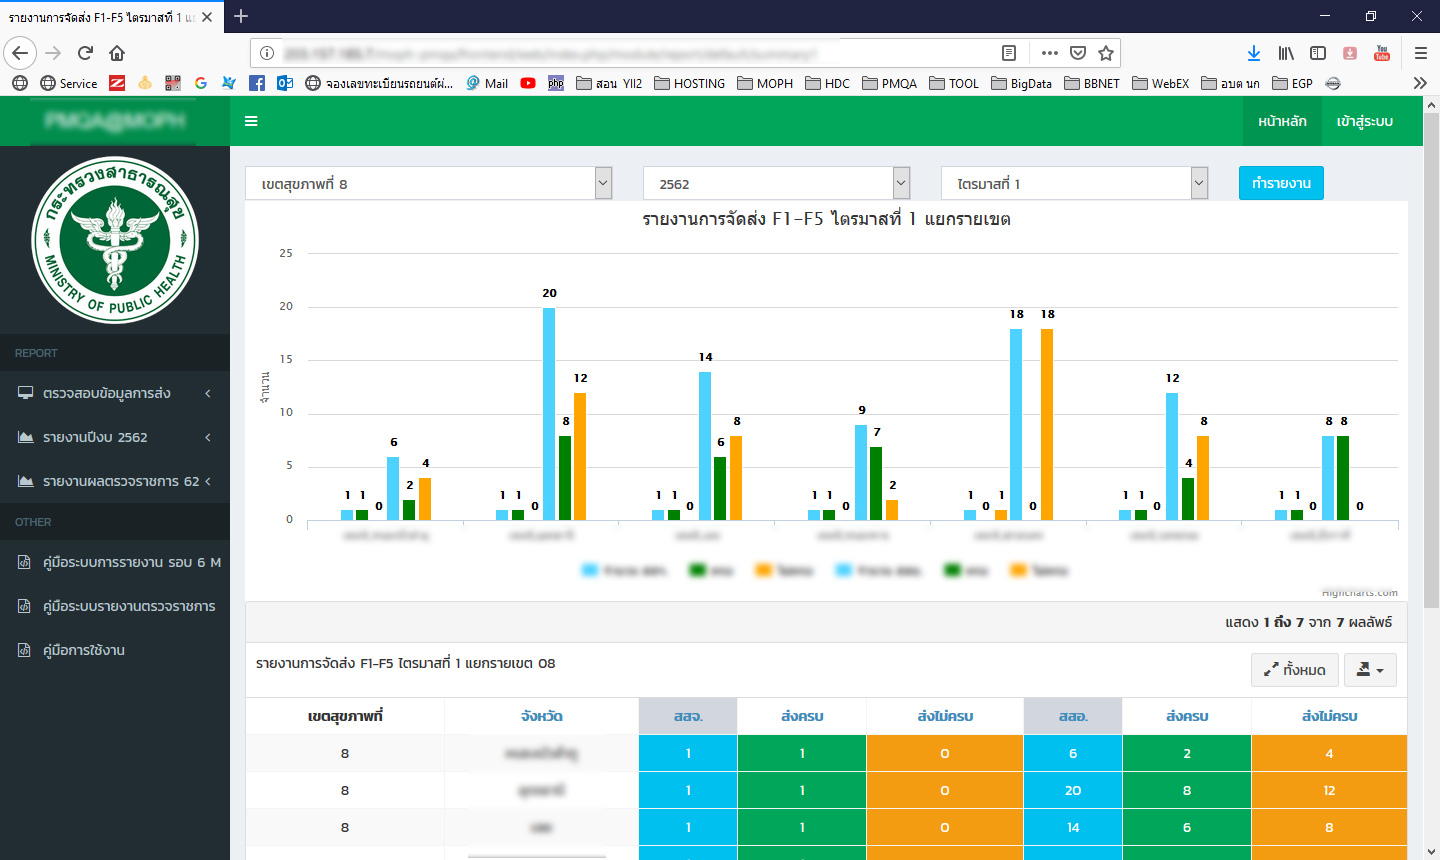Reload the page with the refresh icon
This screenshot has height=860, width=1440.
85,53
